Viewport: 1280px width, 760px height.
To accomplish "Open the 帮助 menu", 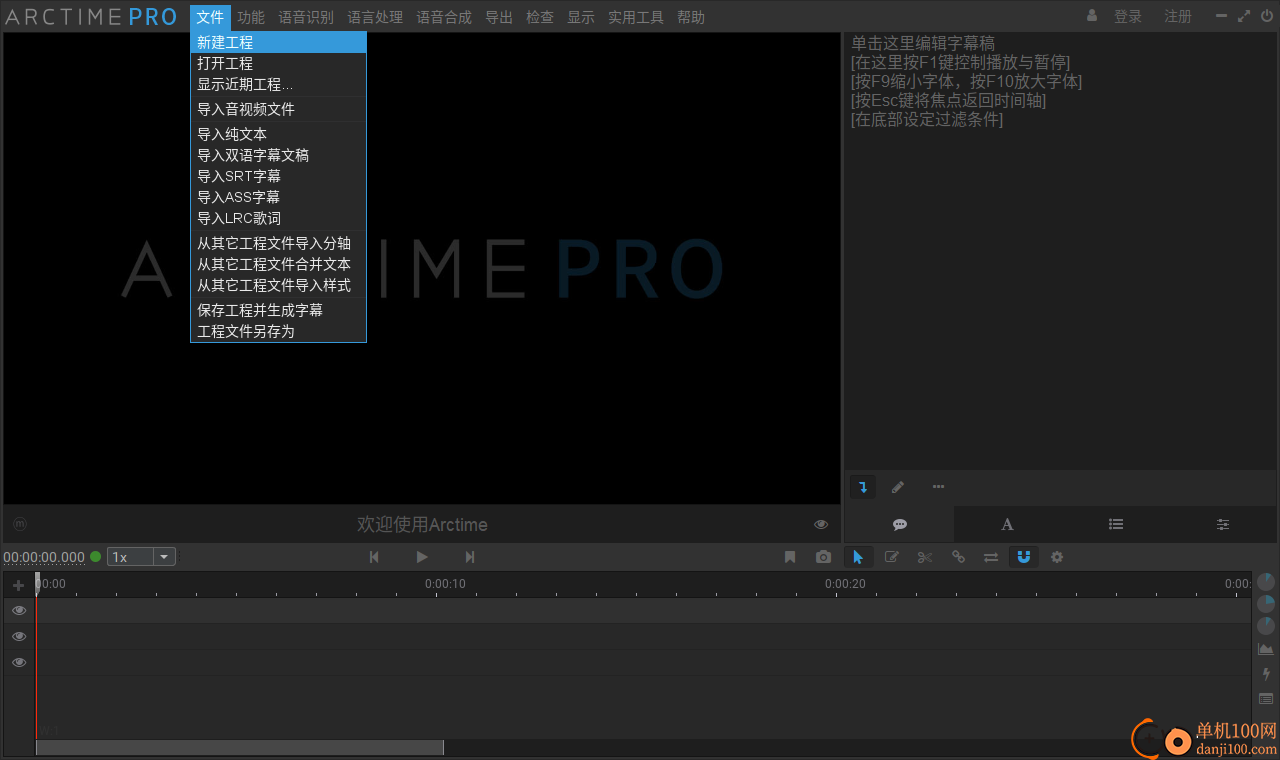I will tap(691, 17).
